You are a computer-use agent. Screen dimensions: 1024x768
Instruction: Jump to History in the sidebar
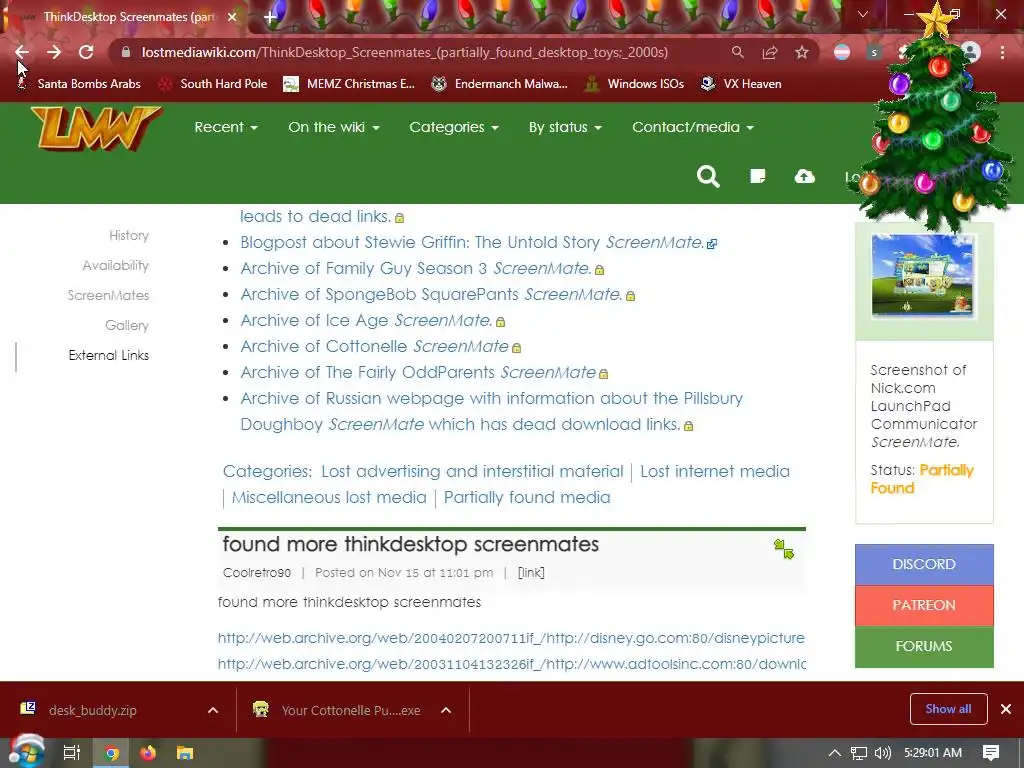(129, 235)
